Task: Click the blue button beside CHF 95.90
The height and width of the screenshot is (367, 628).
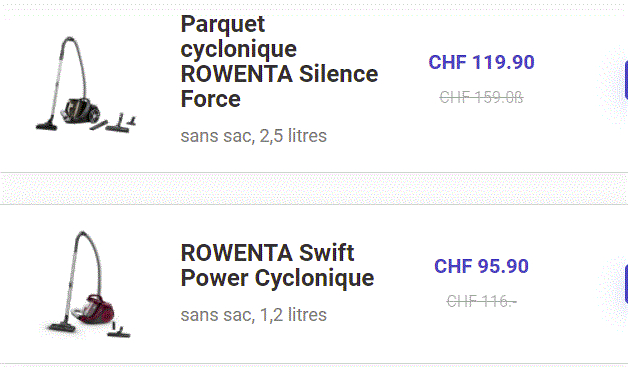Action: coord(626,284)
